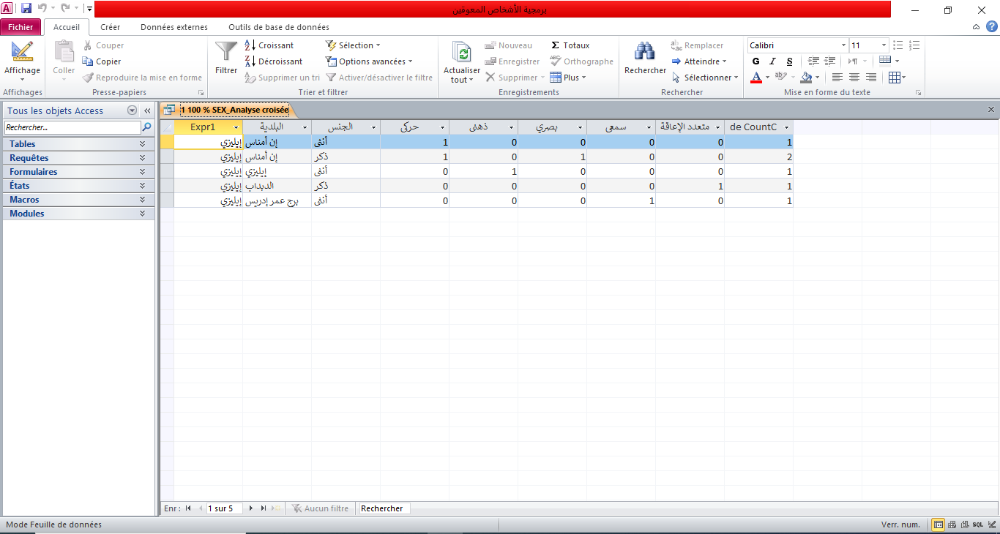This screenshot has height=534, width=1000.
Task: Expand the Tables group
Action: click(78, 144)
